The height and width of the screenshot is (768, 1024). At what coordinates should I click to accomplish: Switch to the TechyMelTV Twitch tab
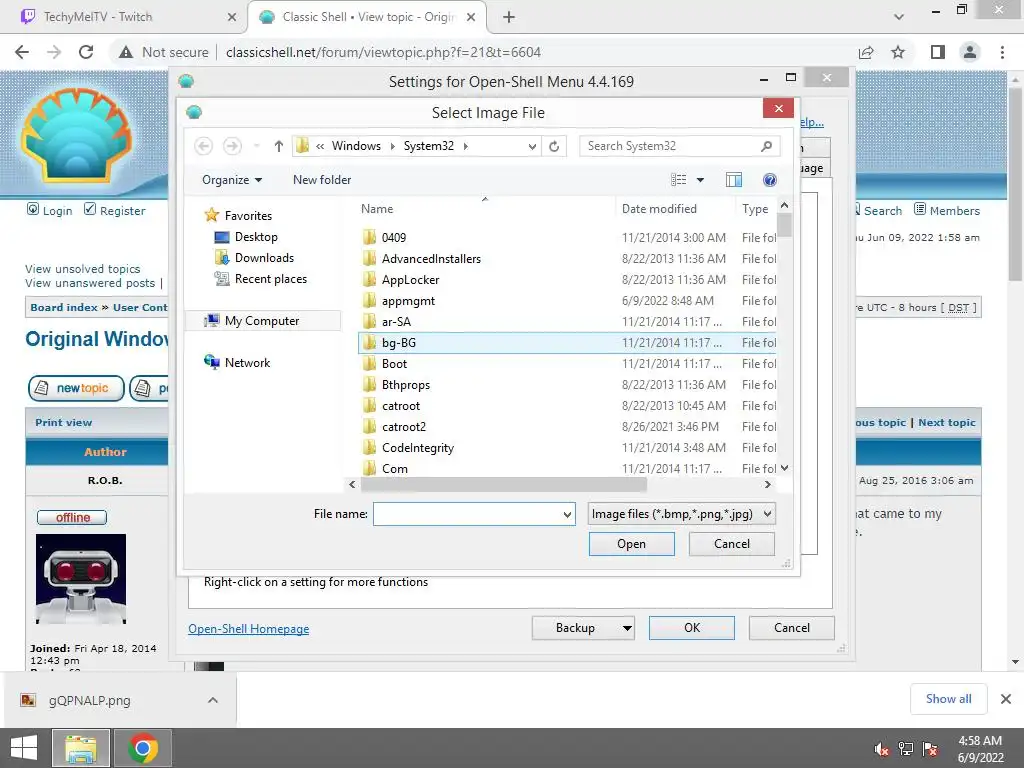(x=124, y=17)
